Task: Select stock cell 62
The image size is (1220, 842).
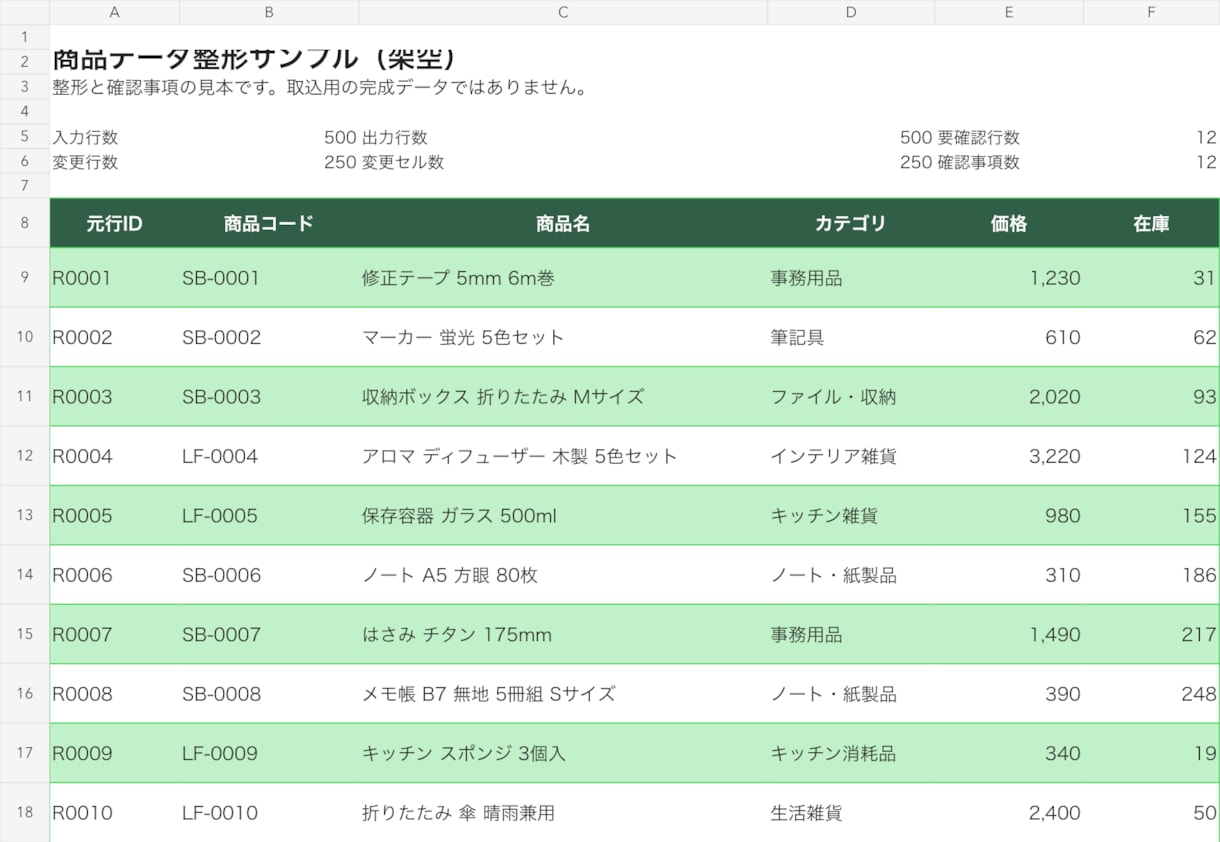Action: [x=1152, y=337]
